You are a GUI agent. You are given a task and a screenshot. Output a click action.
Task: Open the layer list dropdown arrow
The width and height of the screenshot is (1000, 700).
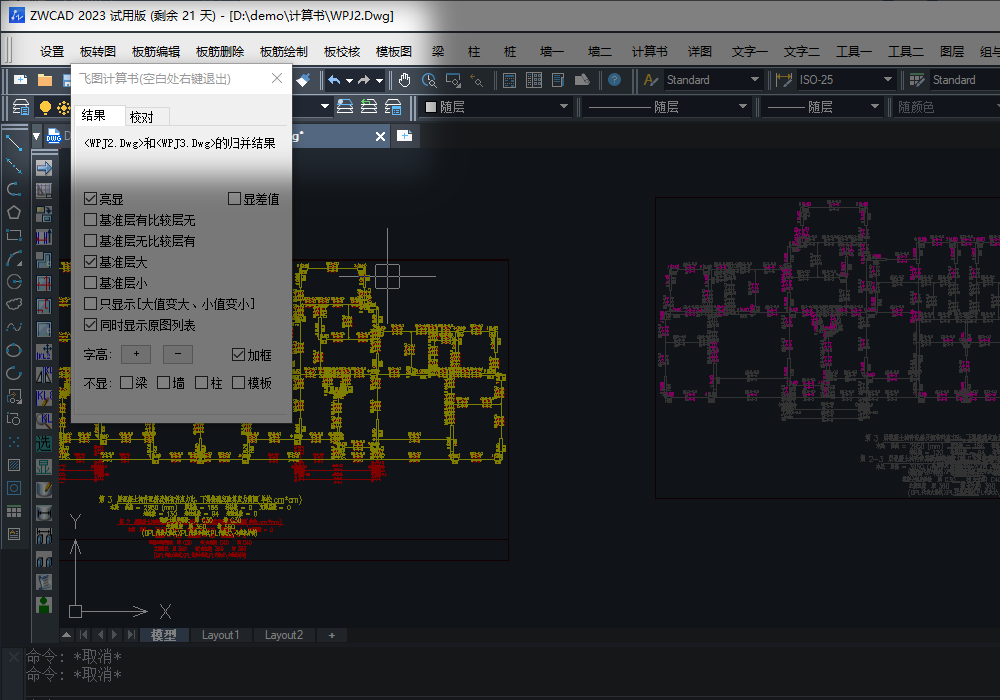pos(325,106)
